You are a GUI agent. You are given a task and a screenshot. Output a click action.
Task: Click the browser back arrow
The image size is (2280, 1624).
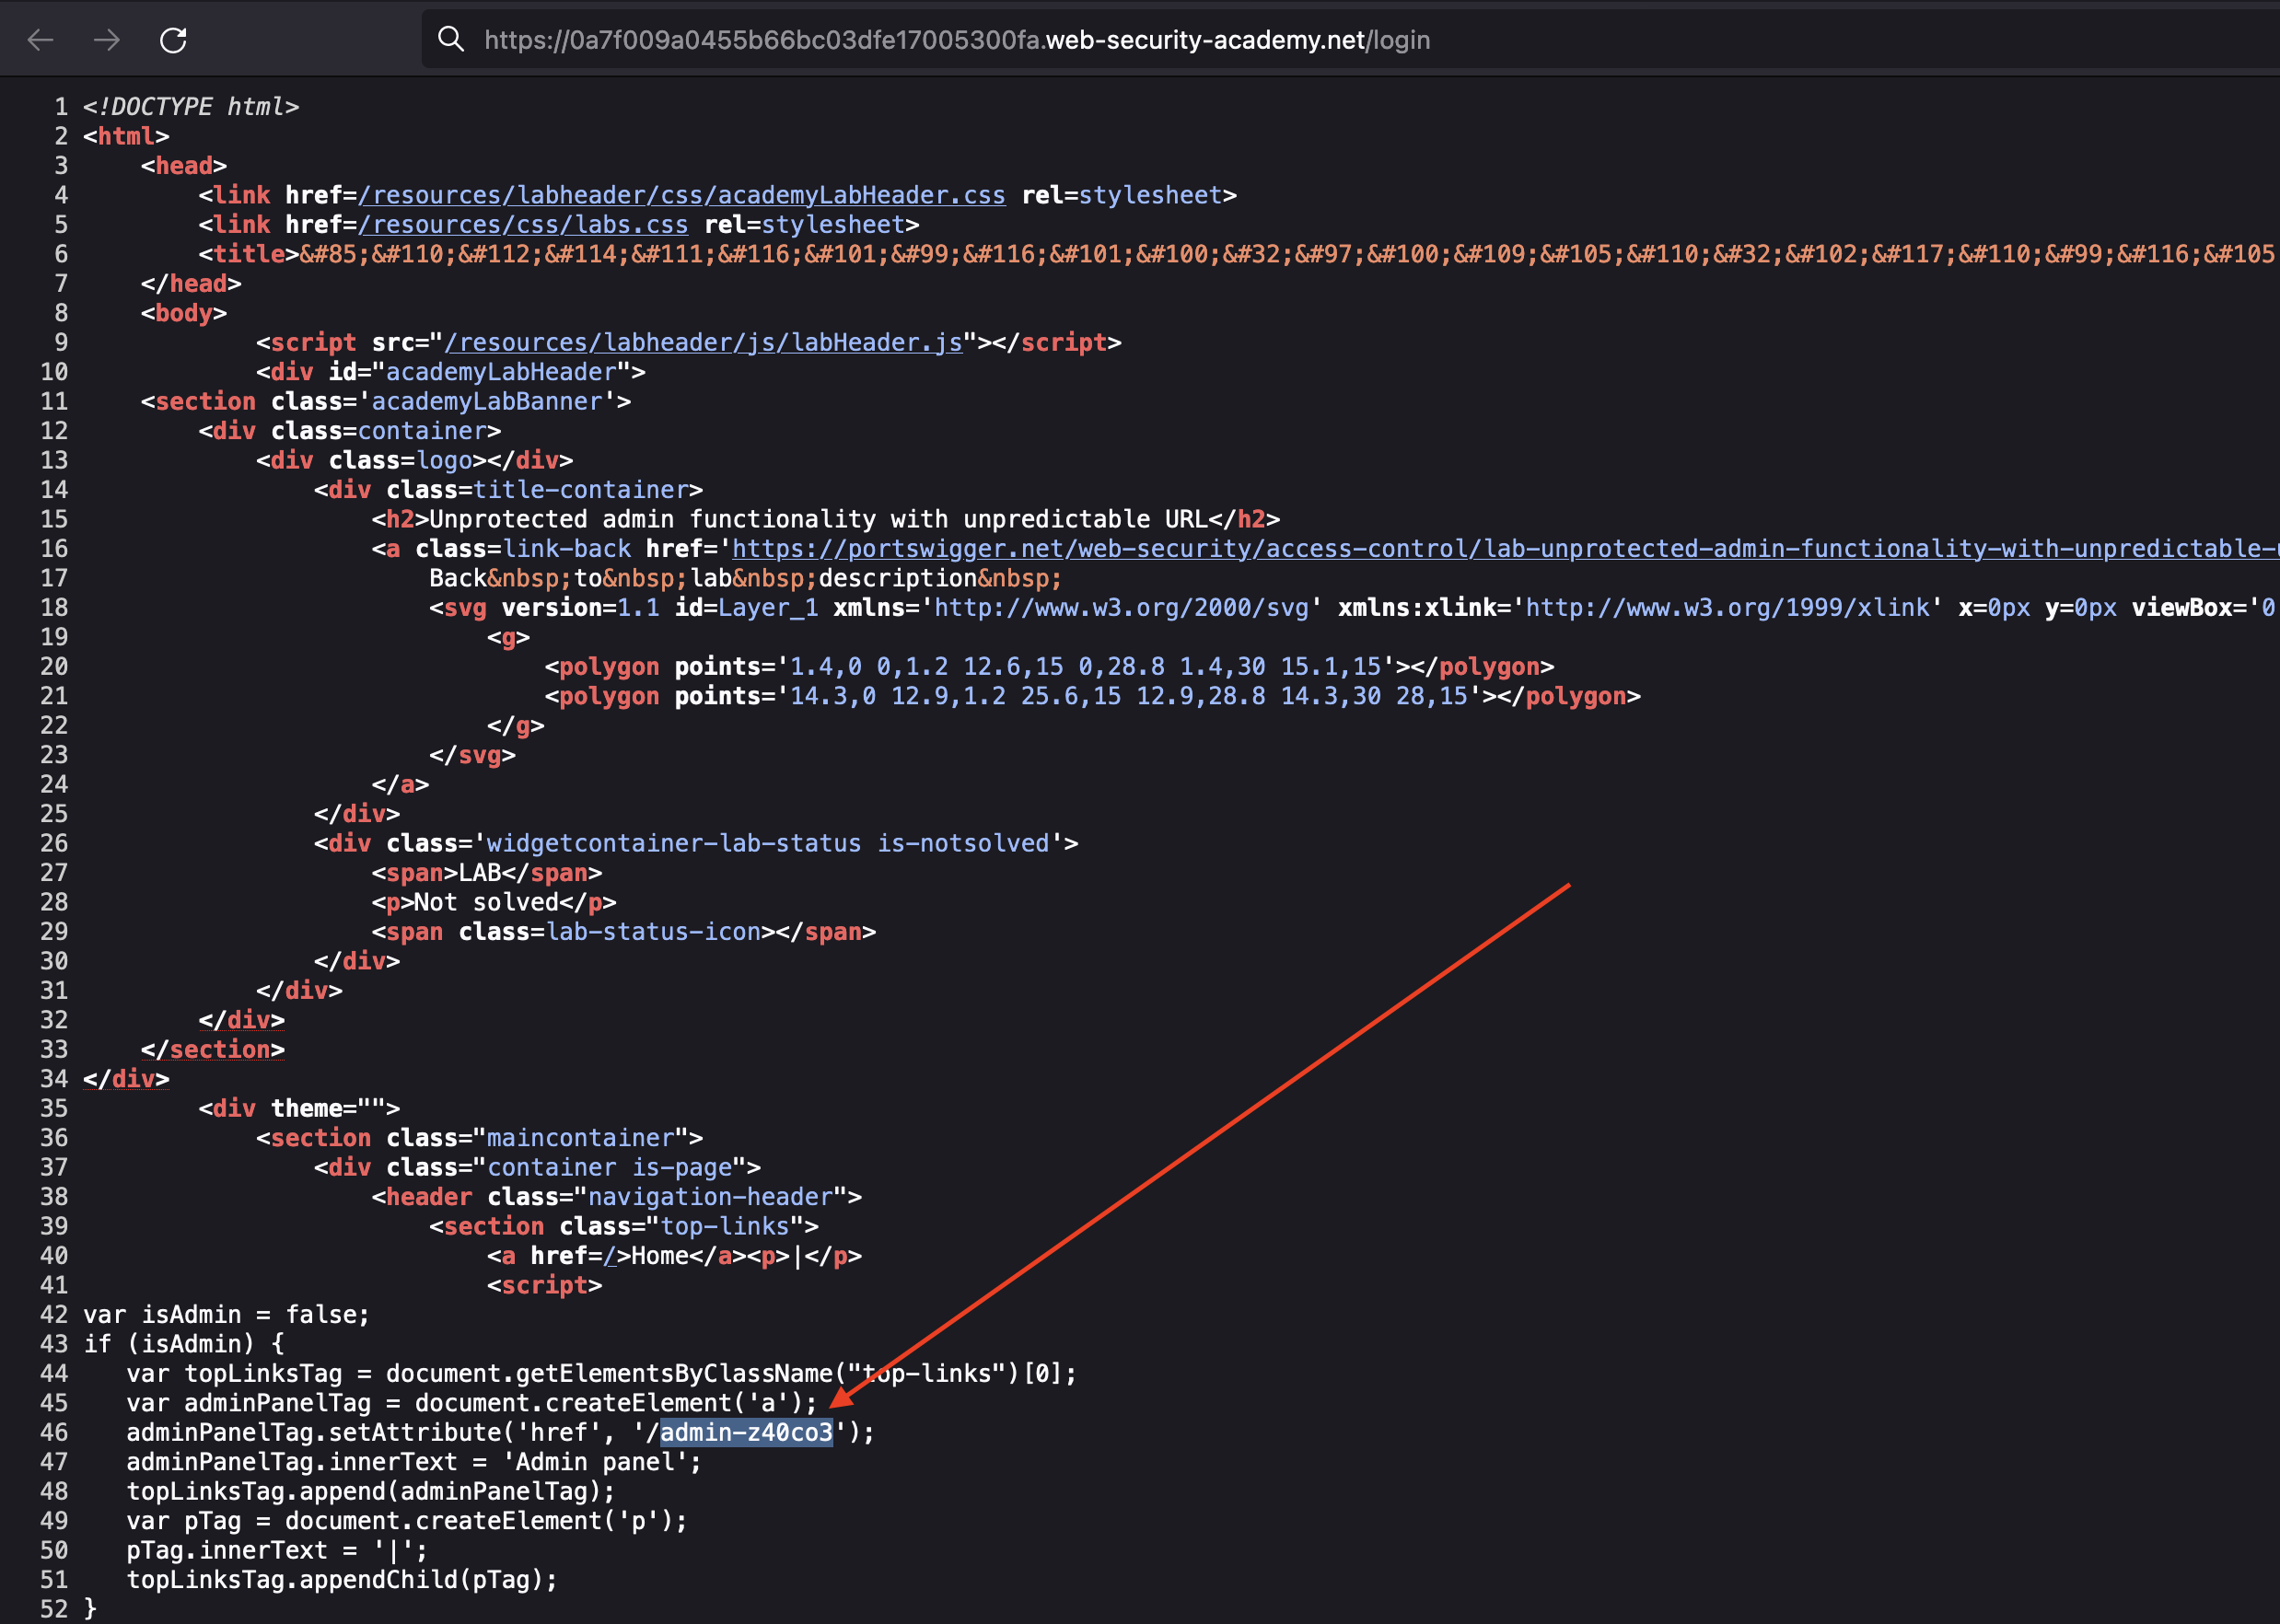pos(40,40)
